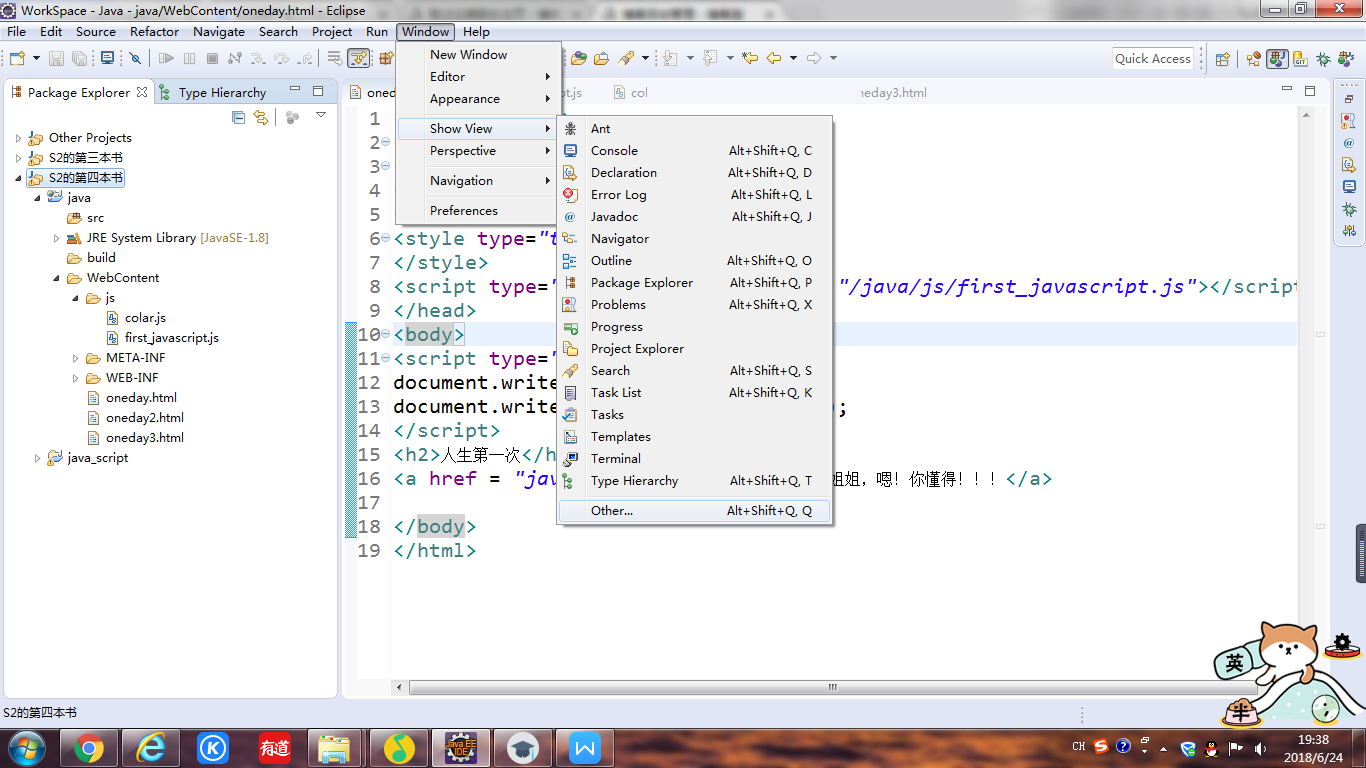Viewport: 1366px width, 768px height.
Task: Open the Refactor menu
Action: (x=154, y=31)
